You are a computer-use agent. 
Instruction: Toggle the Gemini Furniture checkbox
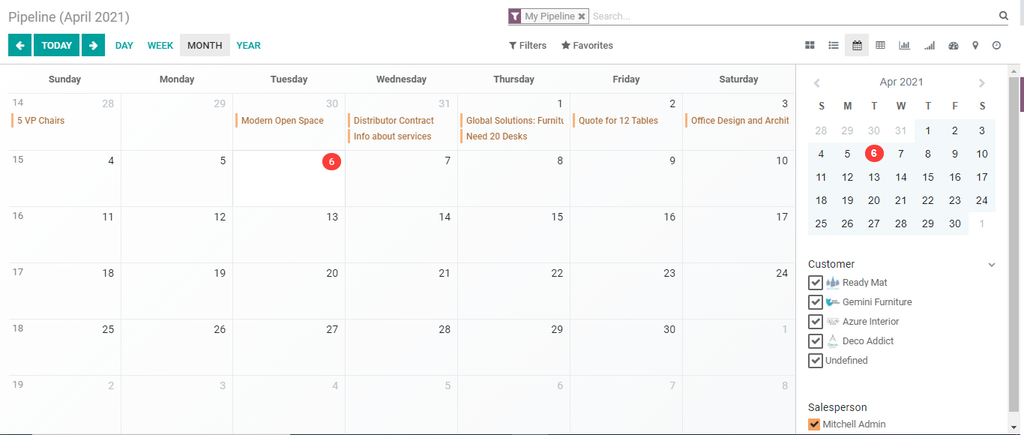[x=815, y=302]
